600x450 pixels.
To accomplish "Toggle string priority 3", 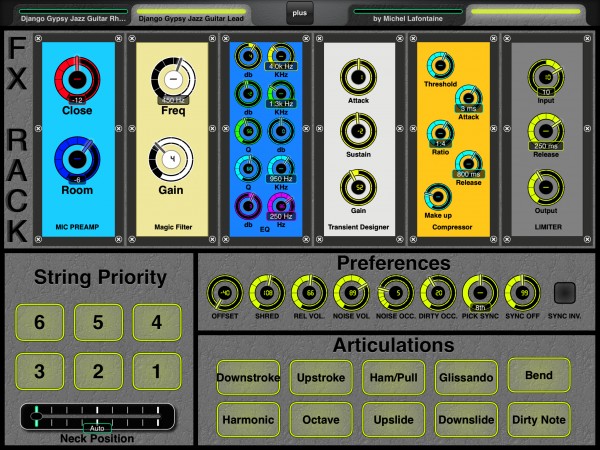I will pos(39,371).
